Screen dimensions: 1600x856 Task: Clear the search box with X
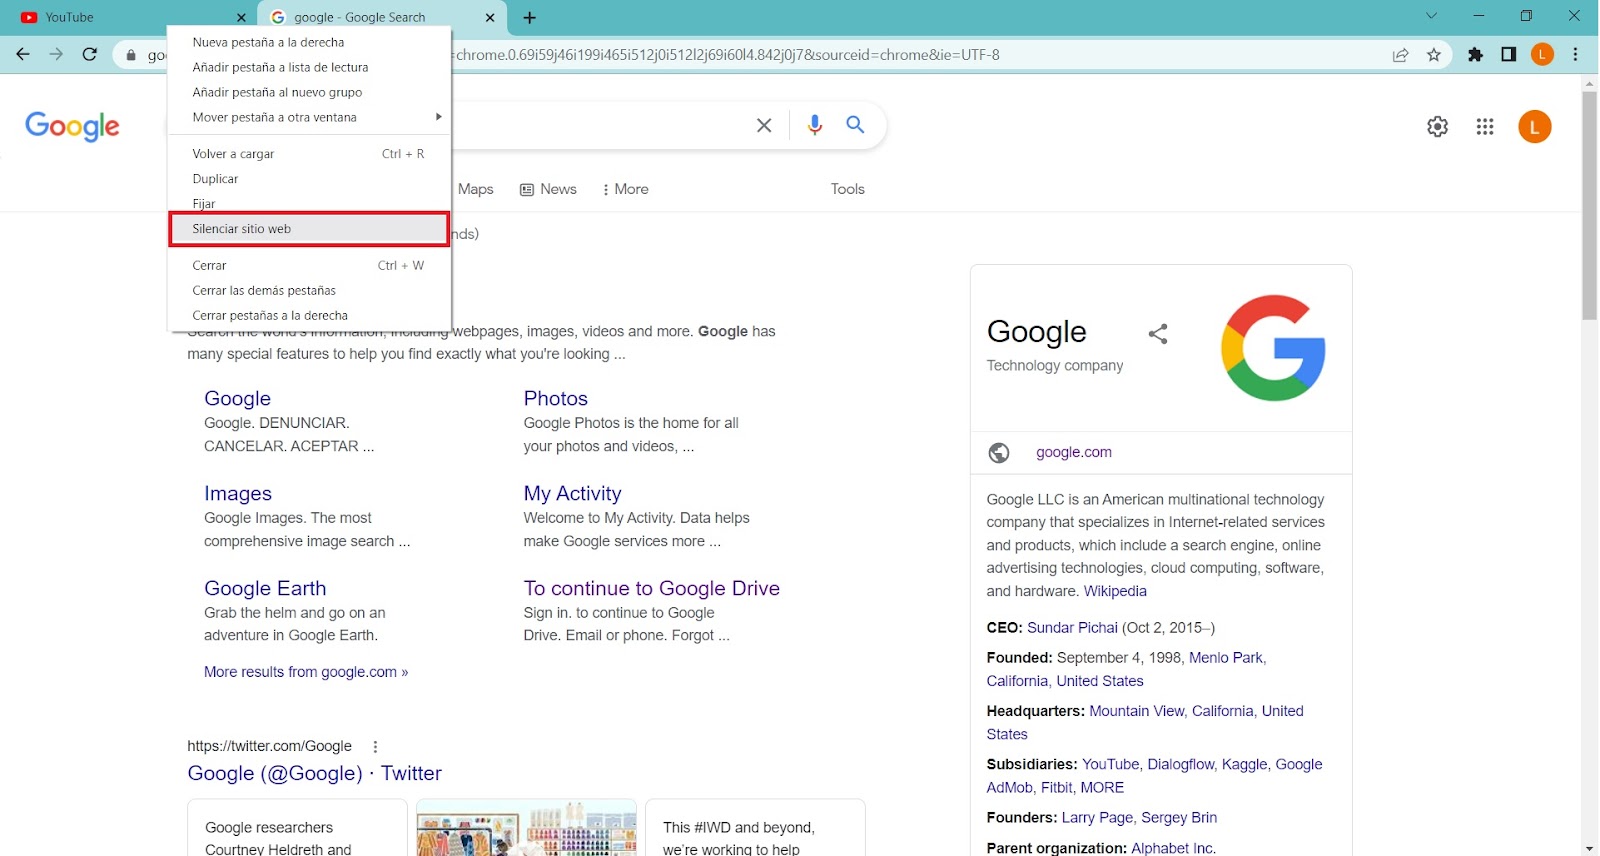[764, 125]
